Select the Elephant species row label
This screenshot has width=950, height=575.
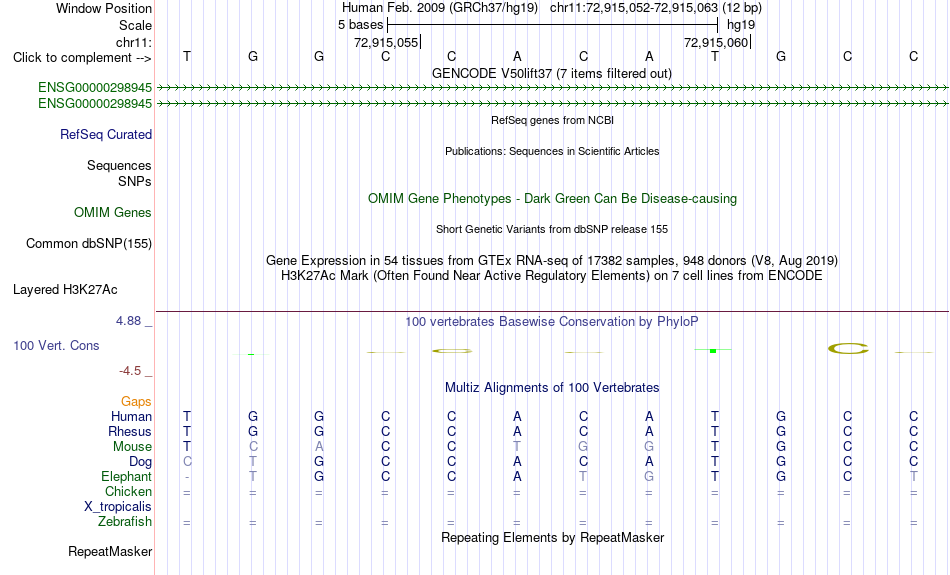click(127, 477)
